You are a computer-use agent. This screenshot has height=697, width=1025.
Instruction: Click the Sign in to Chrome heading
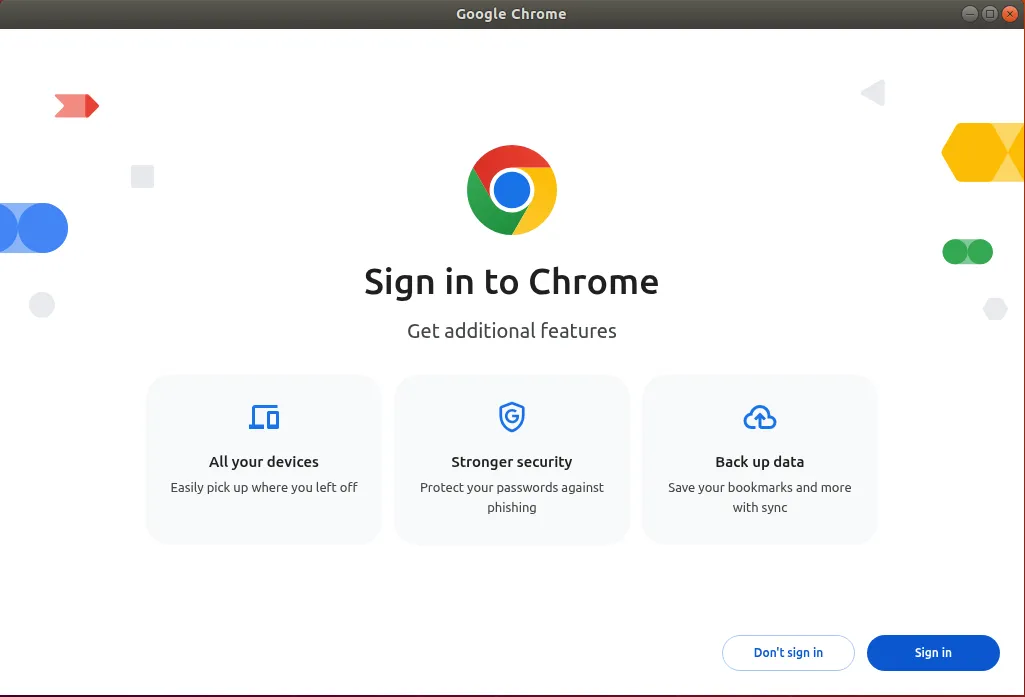pos(511,282)
